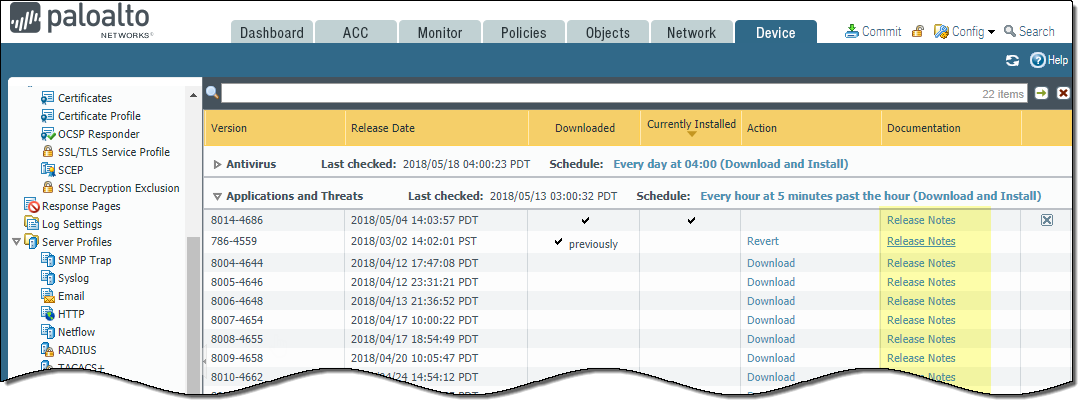Open the Monitor tab

click(x=440, y=33)
